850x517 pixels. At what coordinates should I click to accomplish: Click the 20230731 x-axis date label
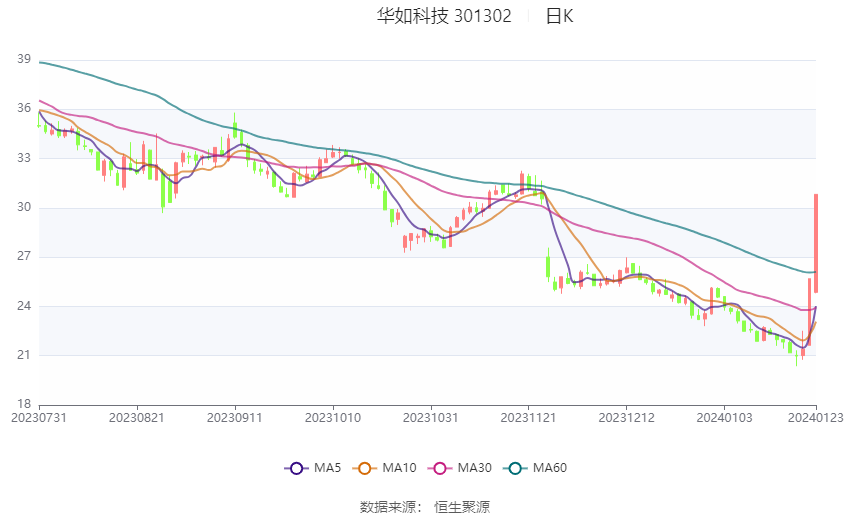click(39, 418)
